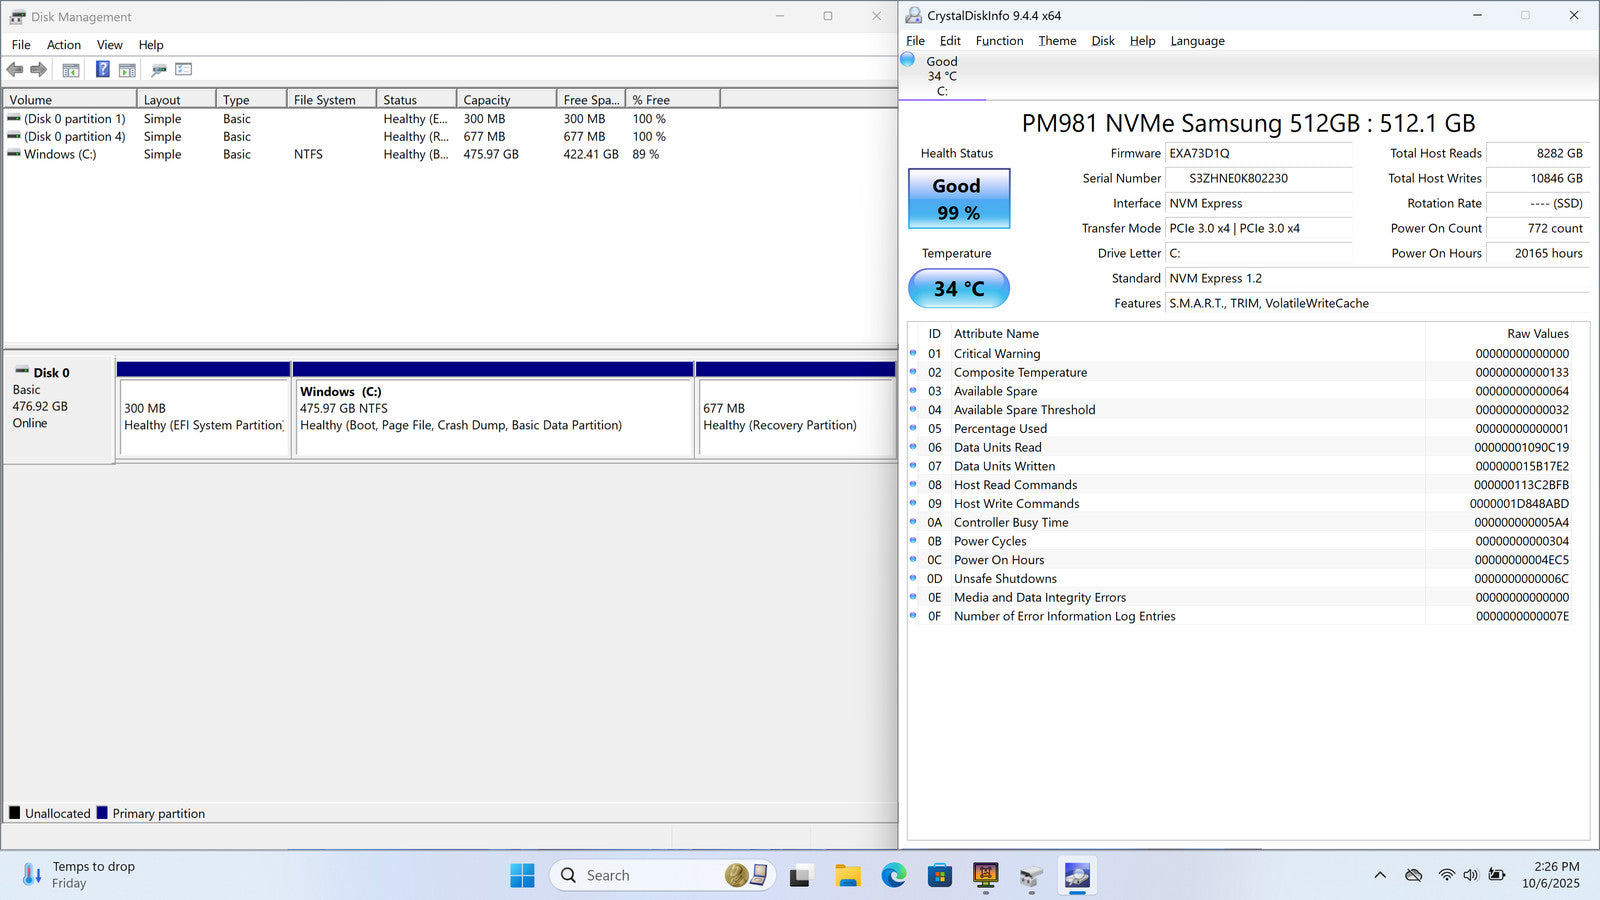Click the checklist settings toolbar icon
Viewport: 1600px width, 900px height.
[x=183, y=69]
